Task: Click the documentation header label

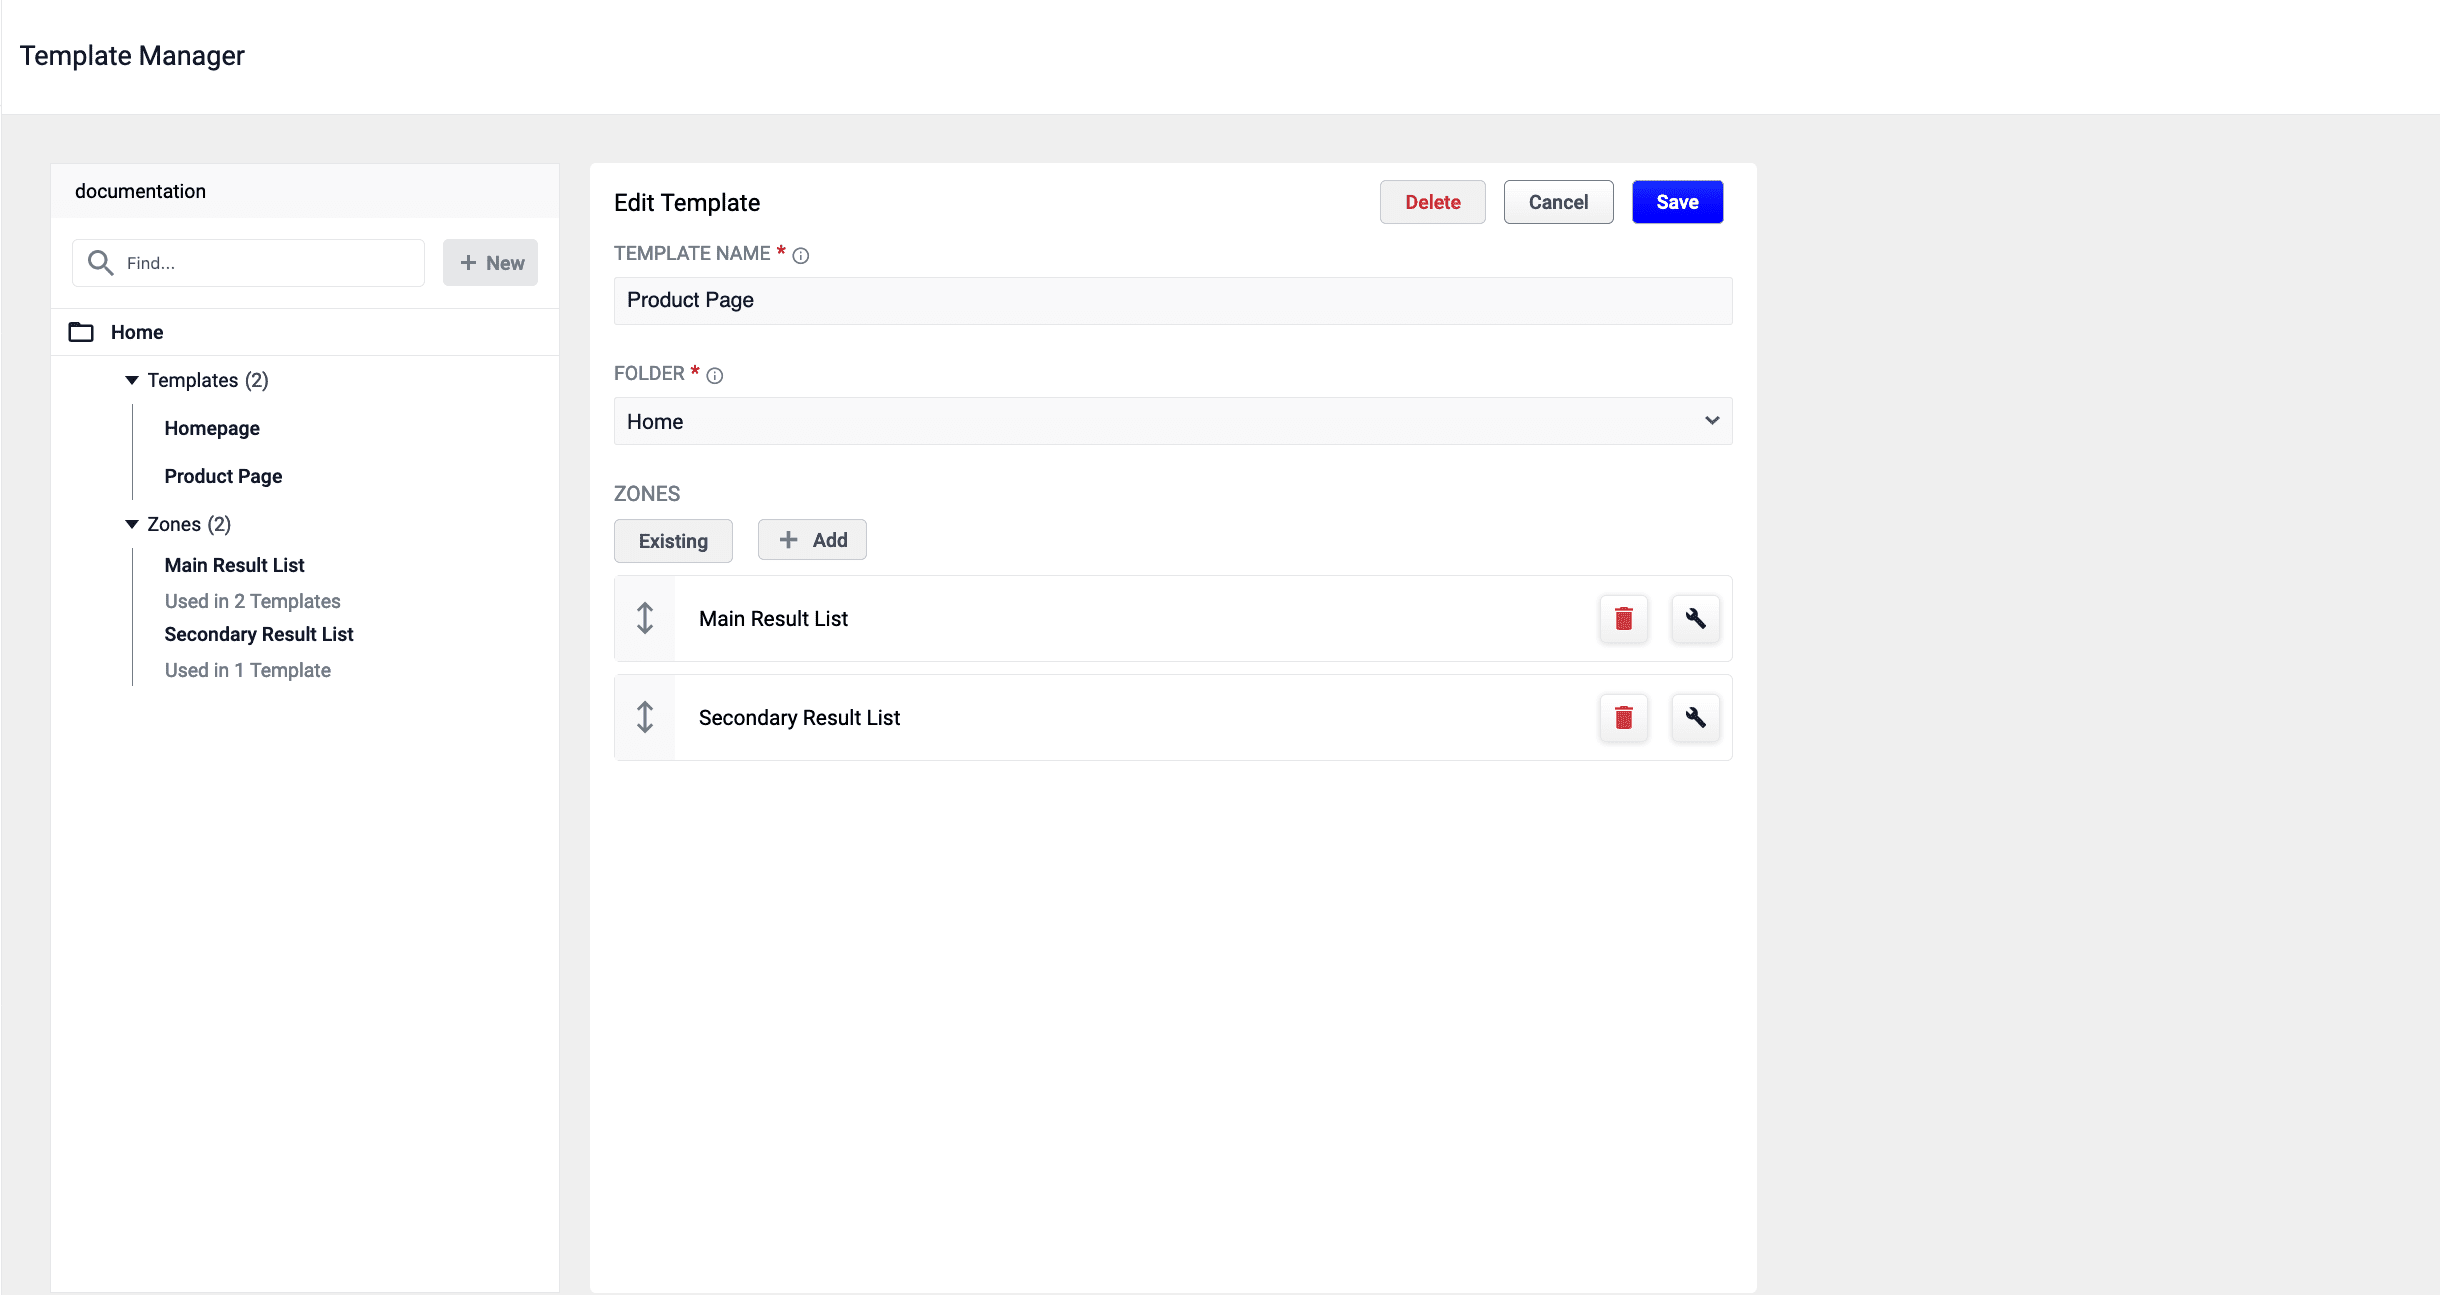Action: [140, 191]
